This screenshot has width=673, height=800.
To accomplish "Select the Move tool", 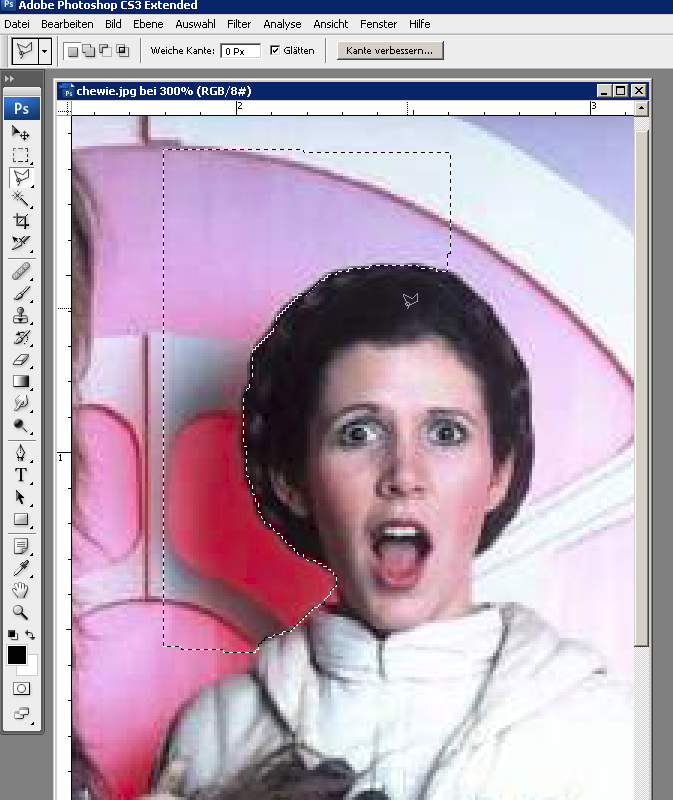I will pyautogui.click(x=20, y=133).
